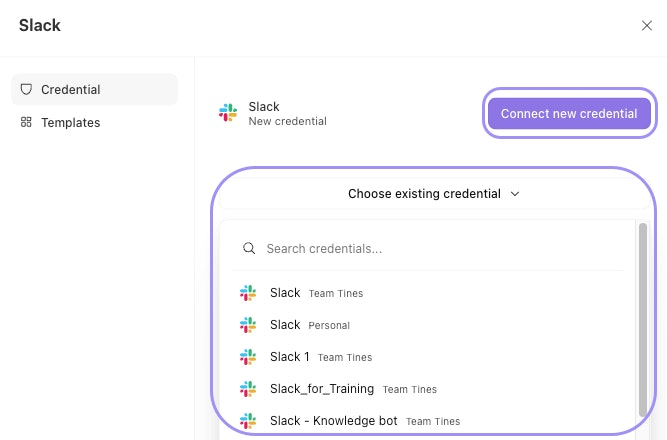667x440 pixels.
Task: Click the credentials list scrollbar
Action: click(x=642, y=320)
